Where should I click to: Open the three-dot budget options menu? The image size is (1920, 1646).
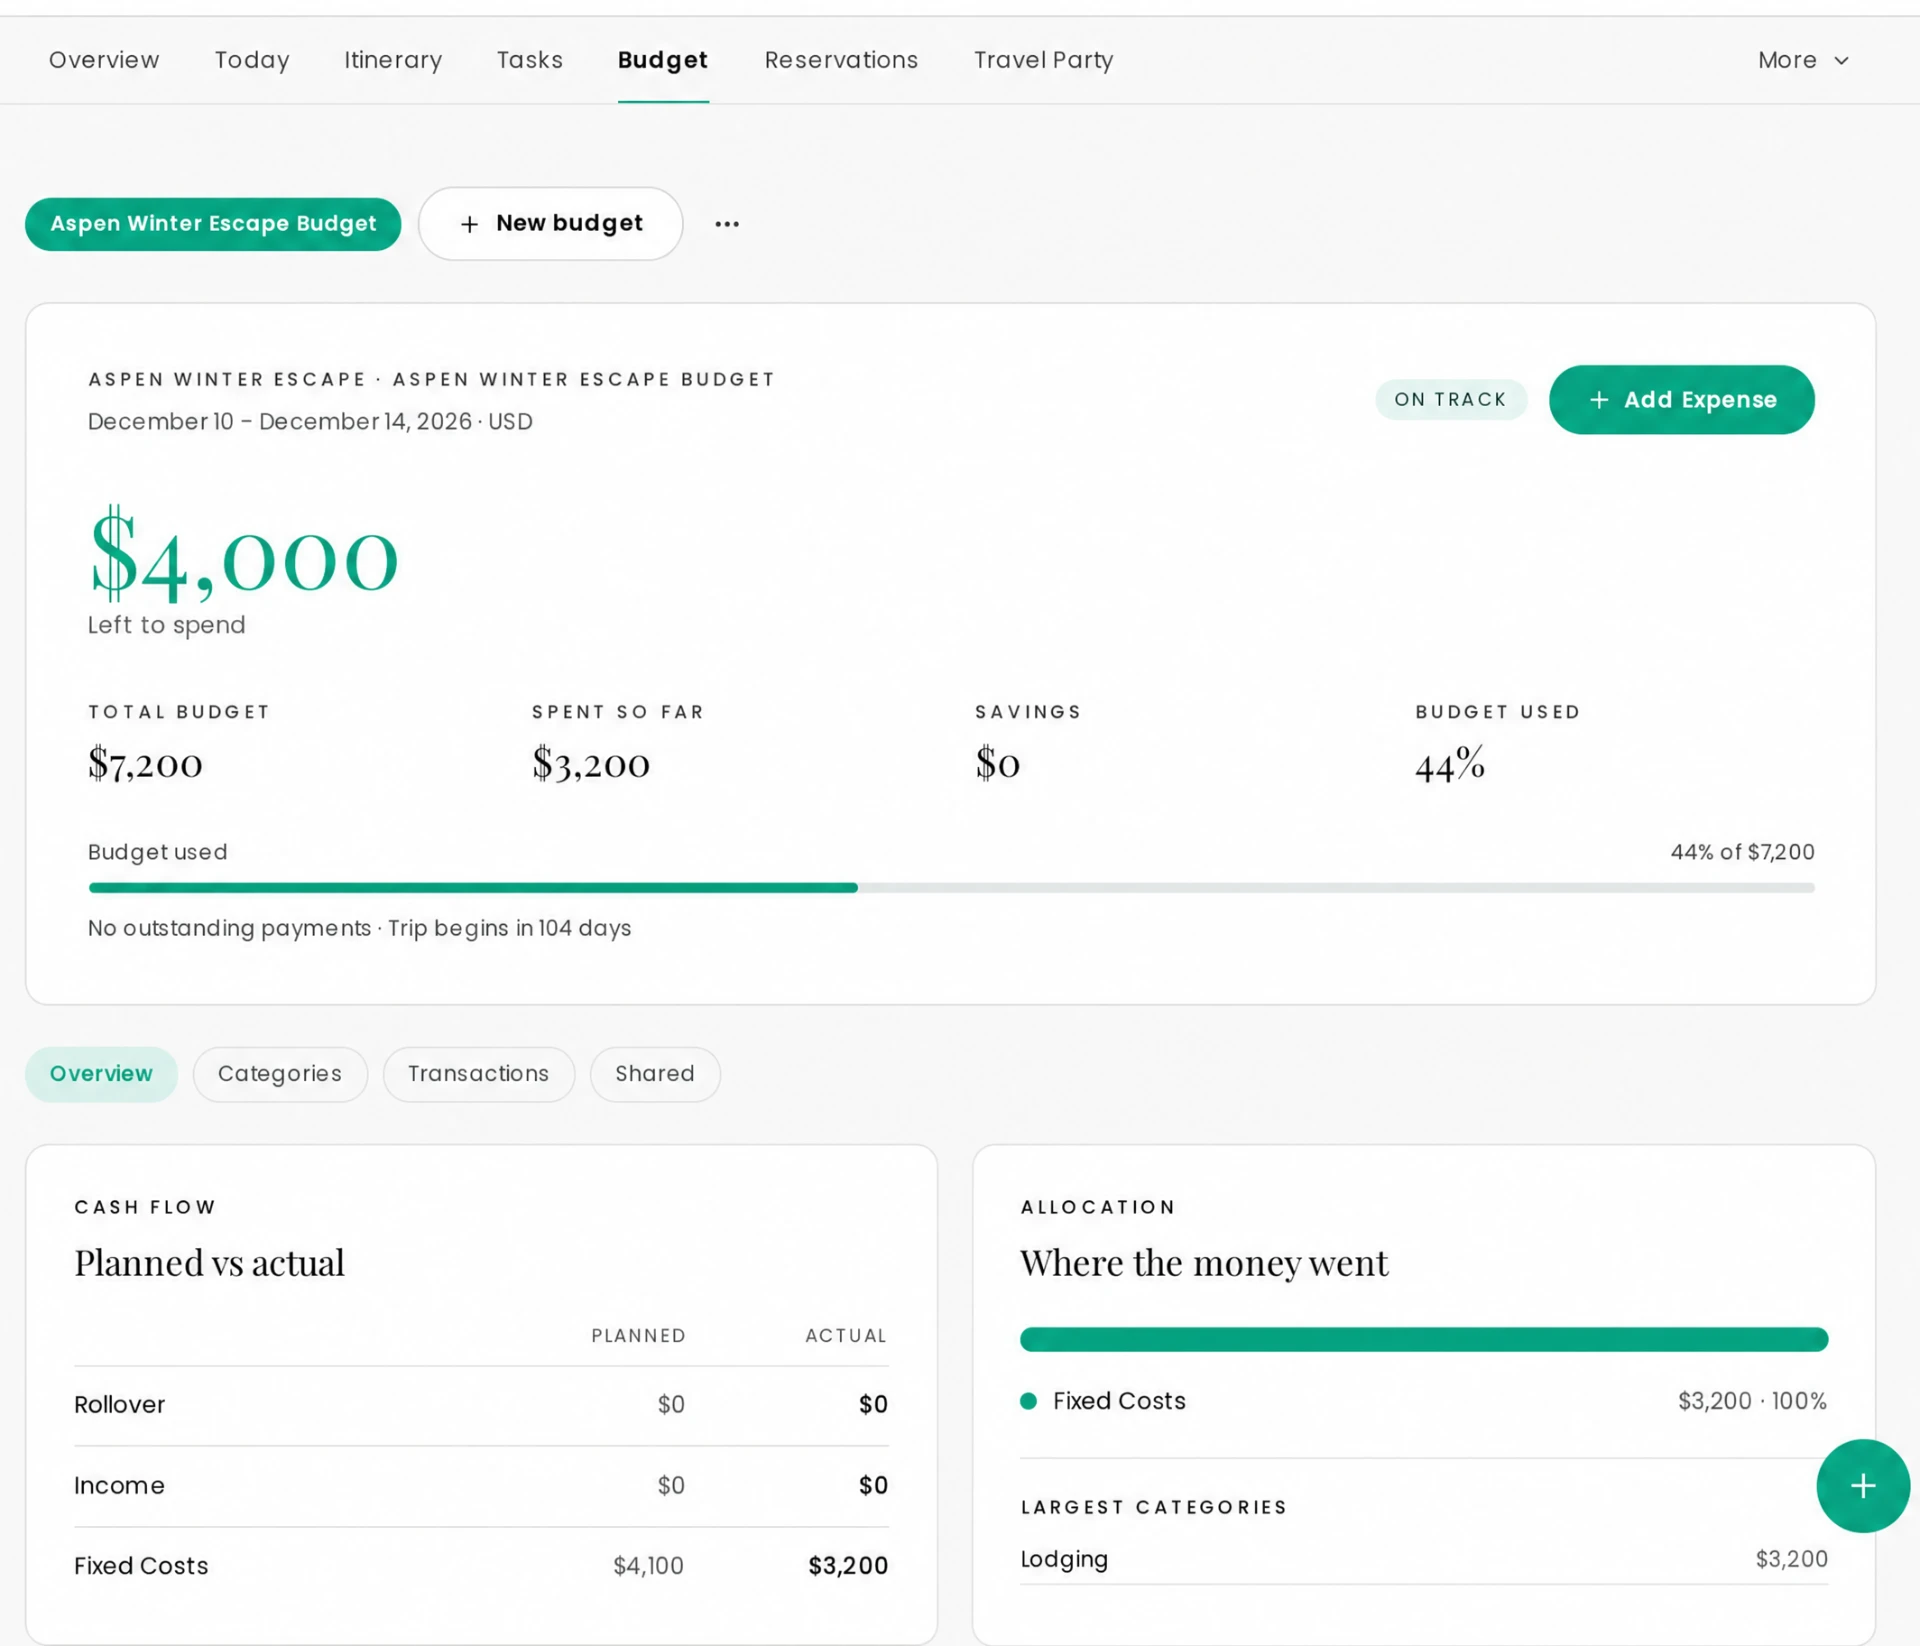[x=727, y=224]
